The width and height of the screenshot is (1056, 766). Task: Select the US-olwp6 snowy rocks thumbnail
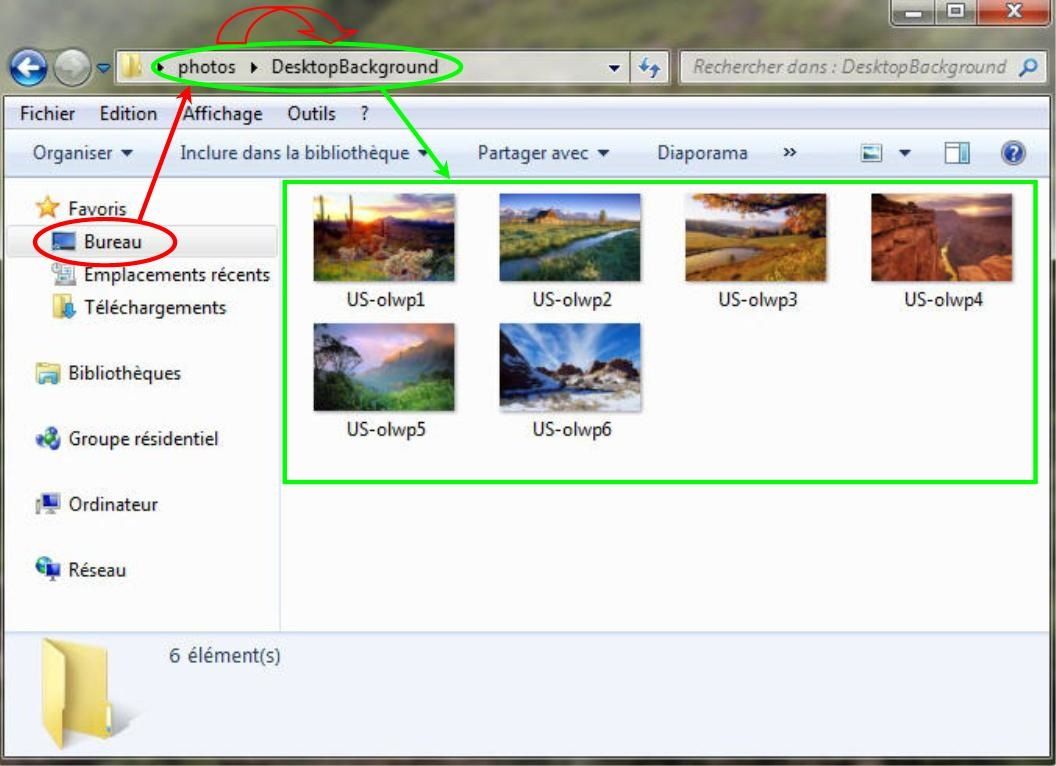[x=570, y=367]
